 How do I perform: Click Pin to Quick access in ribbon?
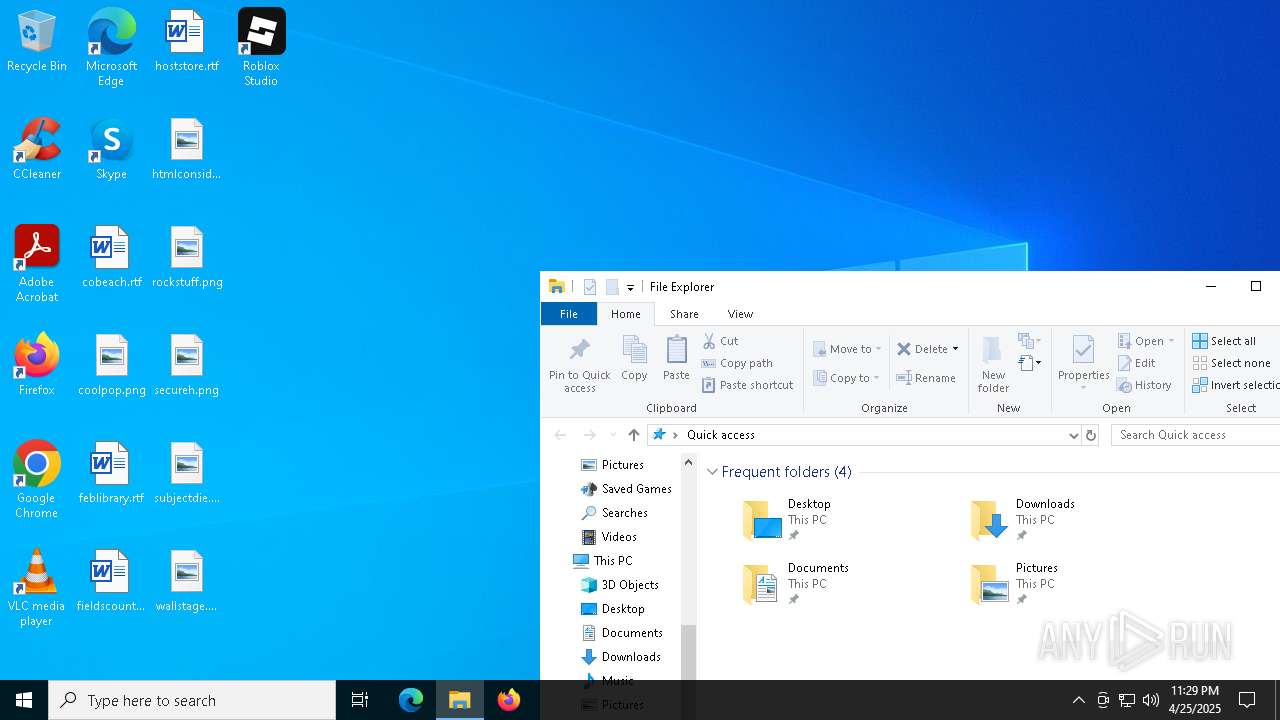(x=579, y=365)
